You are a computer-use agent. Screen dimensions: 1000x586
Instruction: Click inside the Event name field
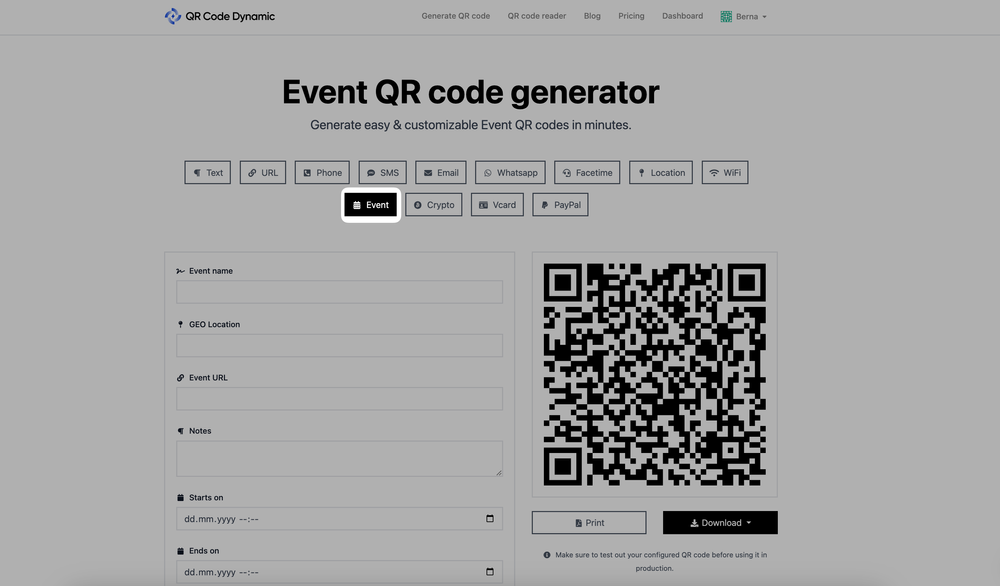(338, 291)
